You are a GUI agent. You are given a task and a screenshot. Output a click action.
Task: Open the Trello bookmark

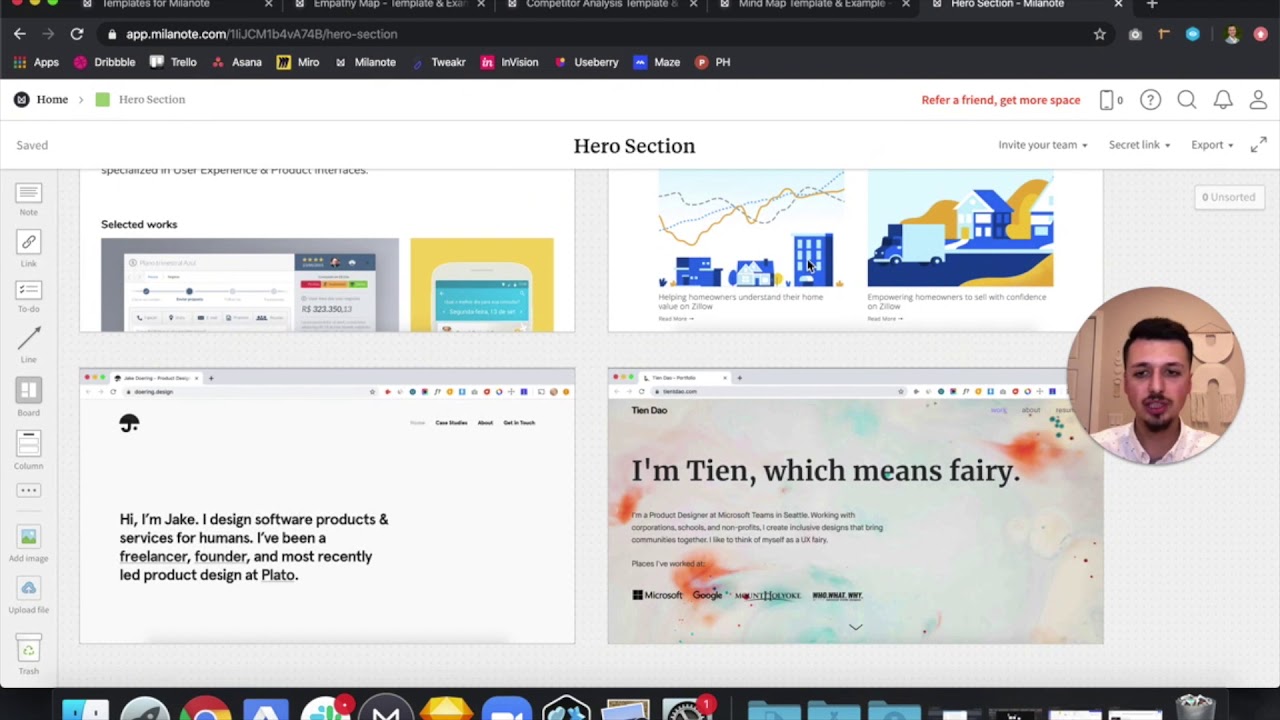(x=173, y=62)
